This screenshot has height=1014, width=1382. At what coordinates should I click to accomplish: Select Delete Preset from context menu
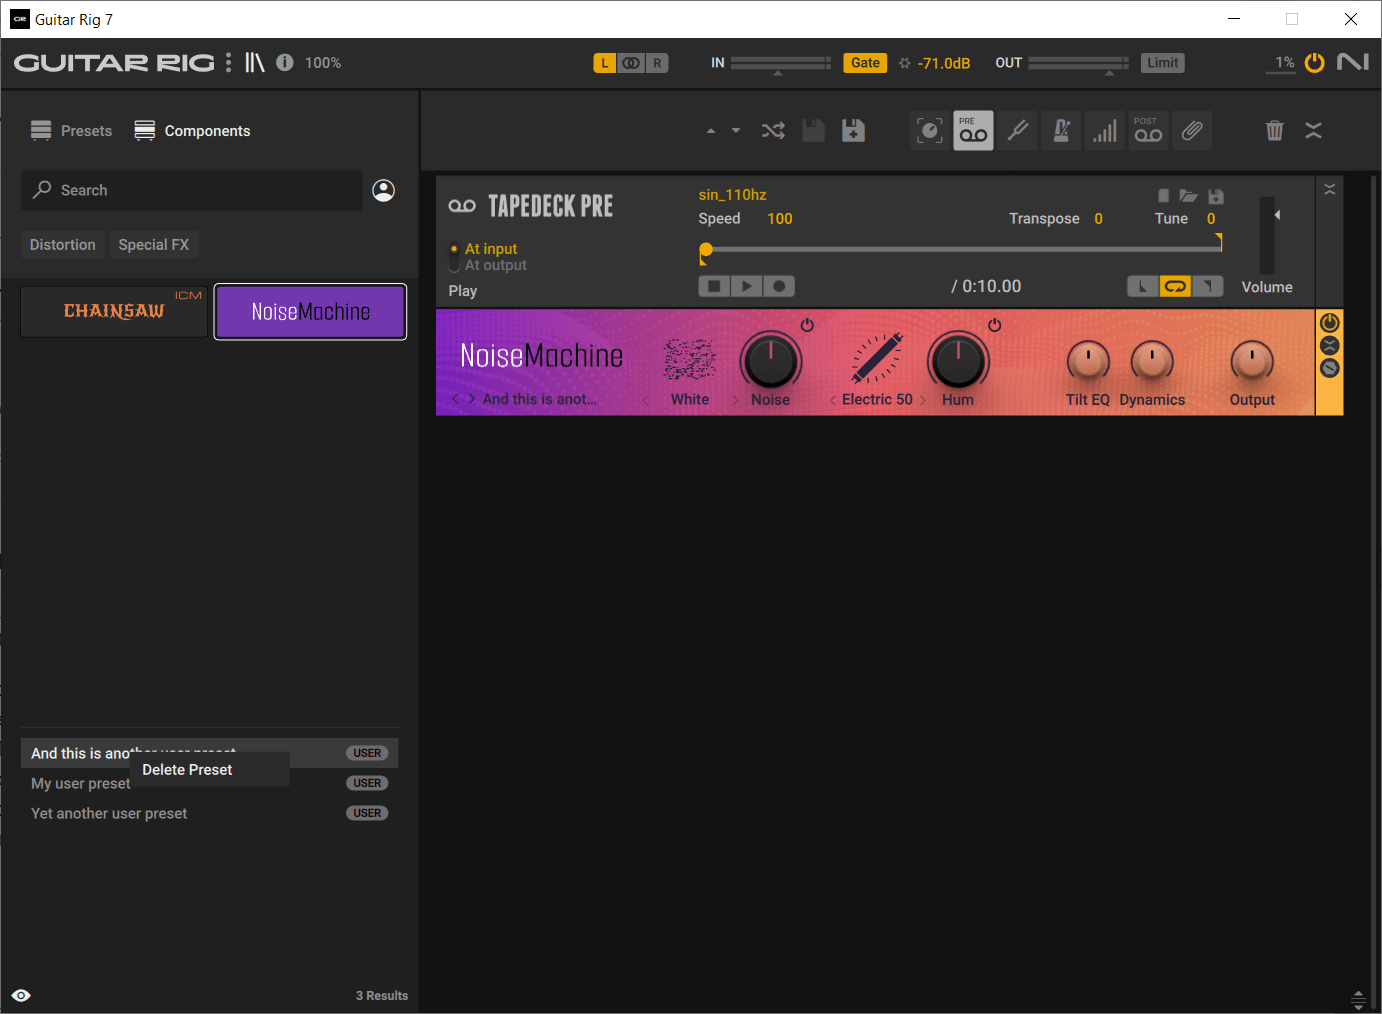click(187, 769)
